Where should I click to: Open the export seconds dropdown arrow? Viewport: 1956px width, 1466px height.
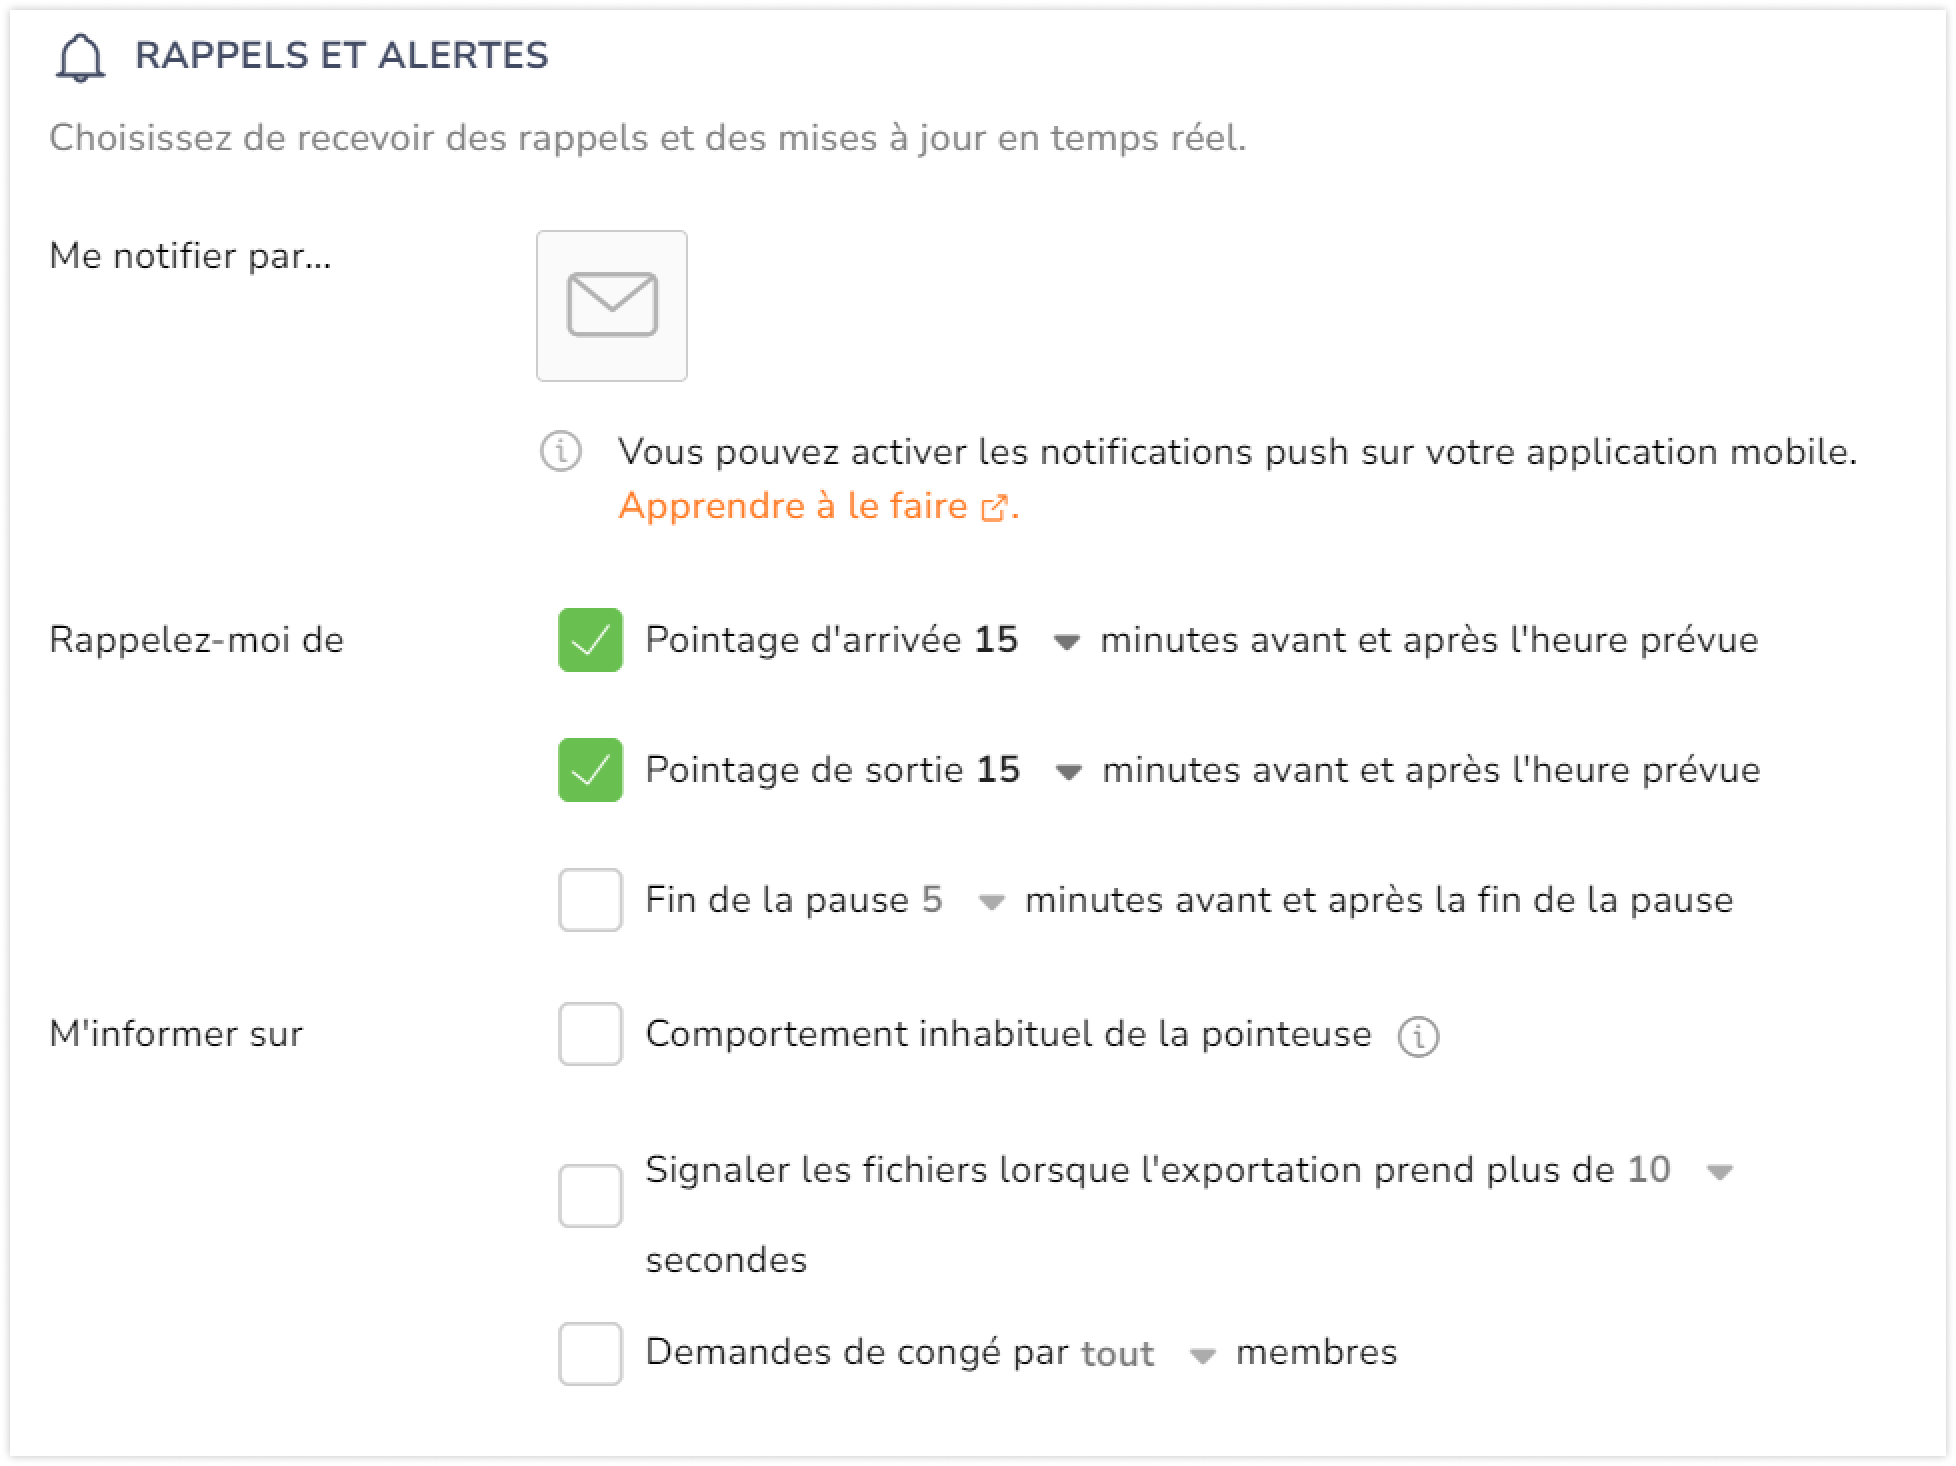1719,1173
